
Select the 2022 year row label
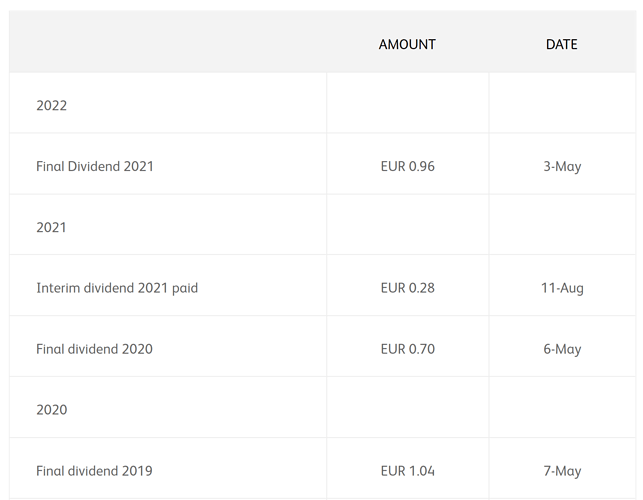click(51, 105)
